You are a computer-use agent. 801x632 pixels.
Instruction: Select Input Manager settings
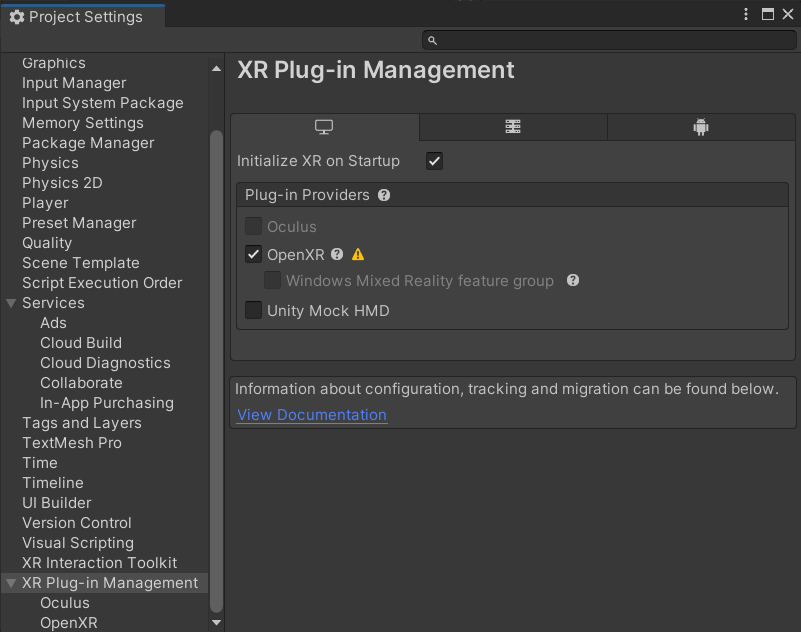pos(74,83)
